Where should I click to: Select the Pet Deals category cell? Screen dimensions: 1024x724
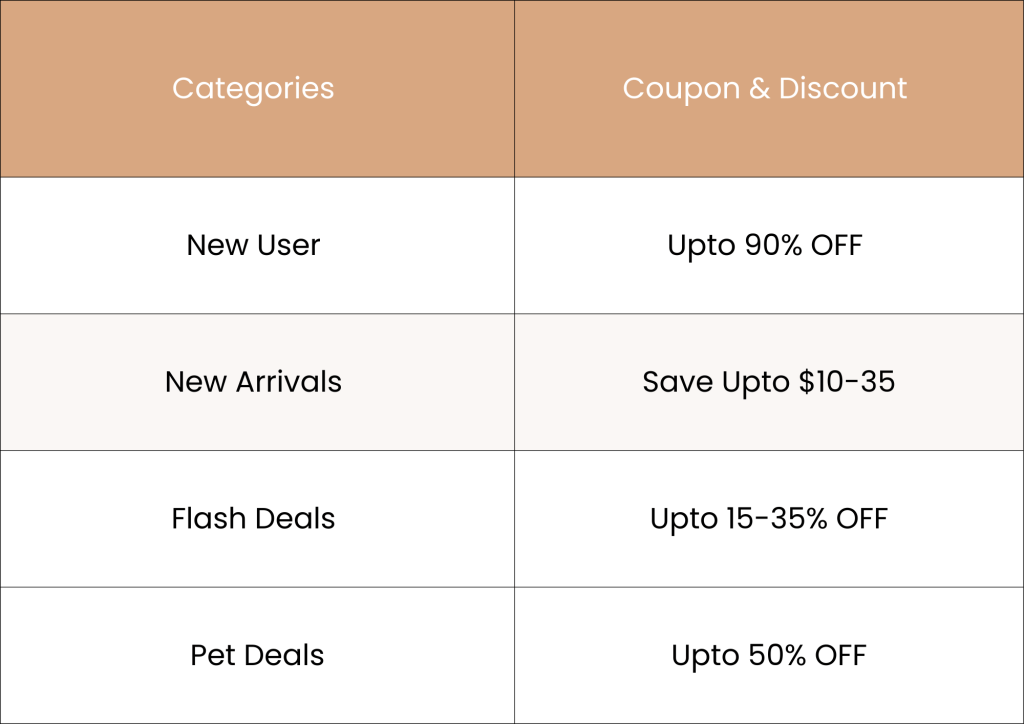(257, 655)
